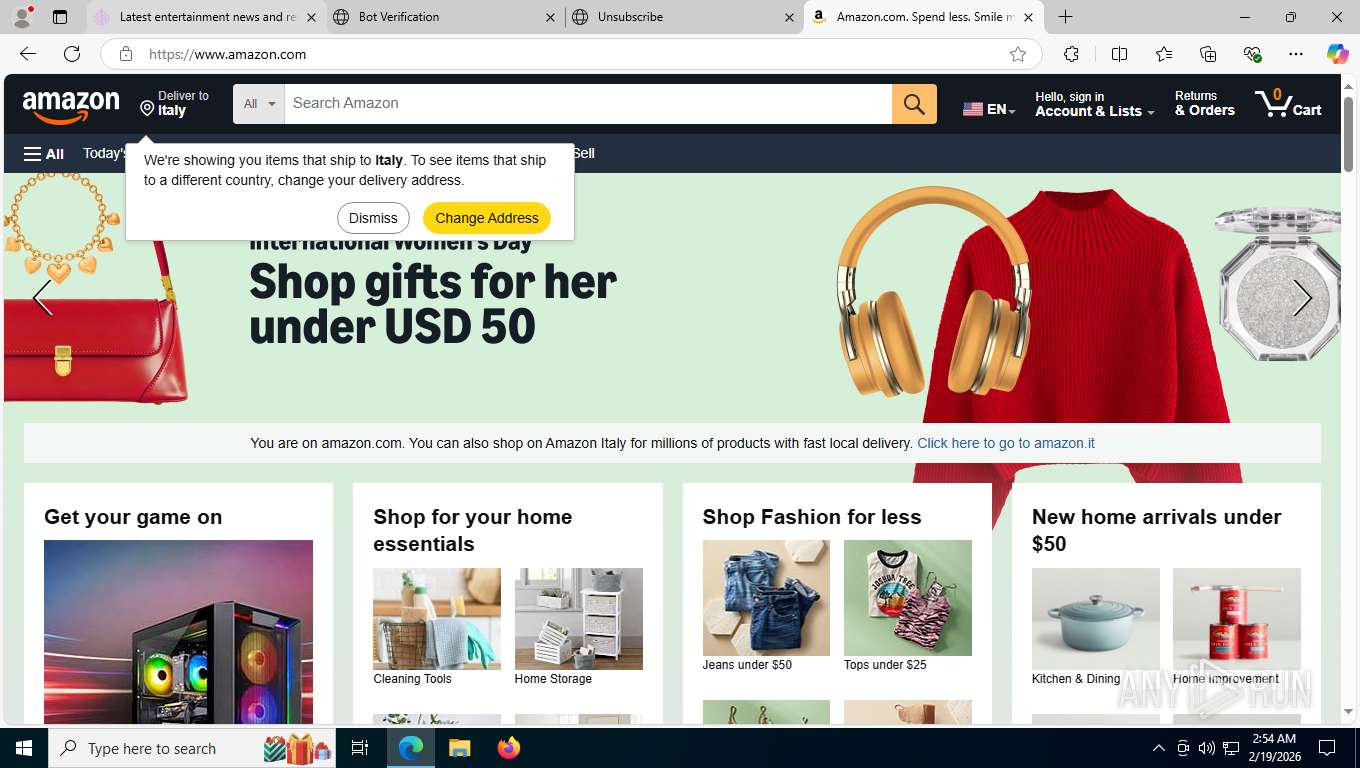Refresh the page with the reload icon
Image resolution: width=1360 pixels, height=768 pixels.
tap(72, 54)
